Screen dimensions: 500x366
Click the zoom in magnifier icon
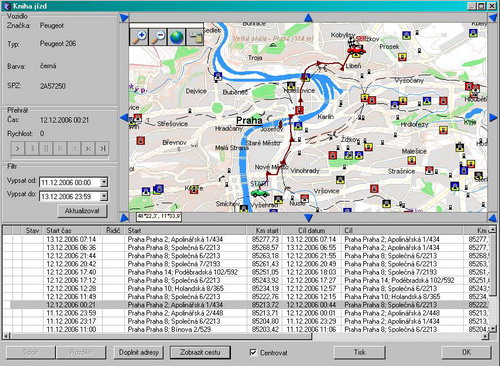(139, 37)
